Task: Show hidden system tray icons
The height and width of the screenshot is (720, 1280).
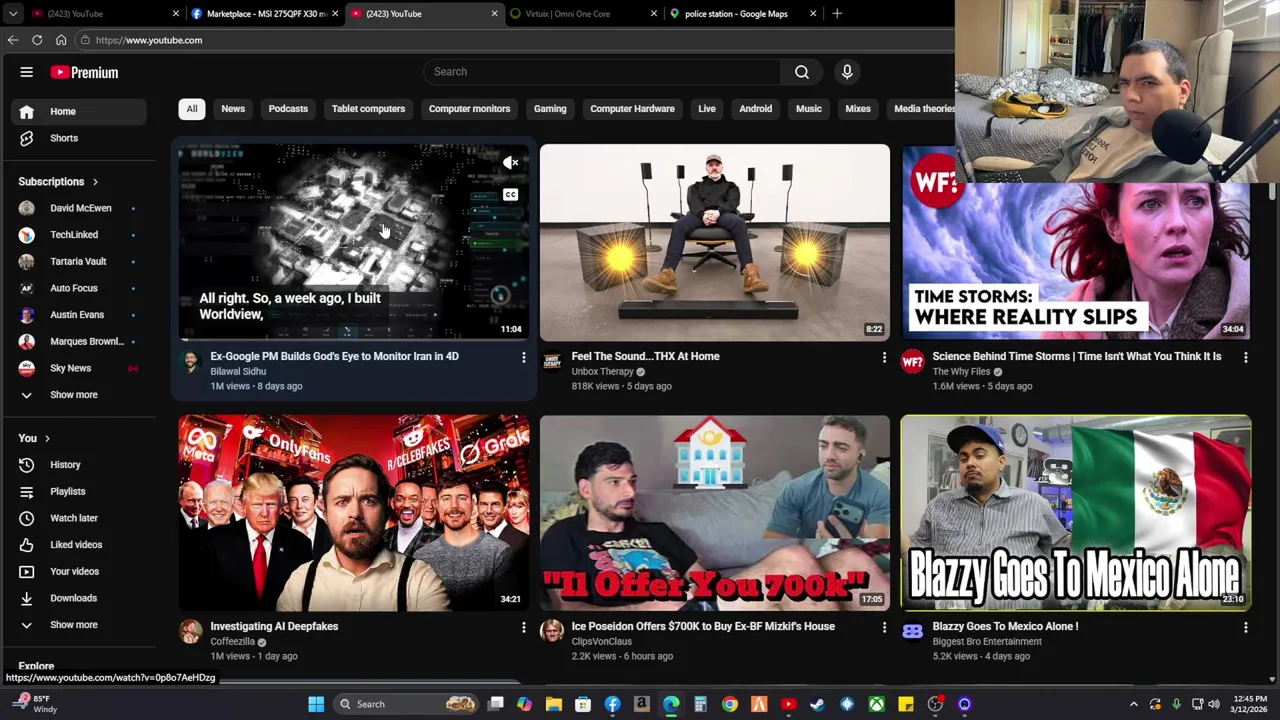Action: [1133, 704]
